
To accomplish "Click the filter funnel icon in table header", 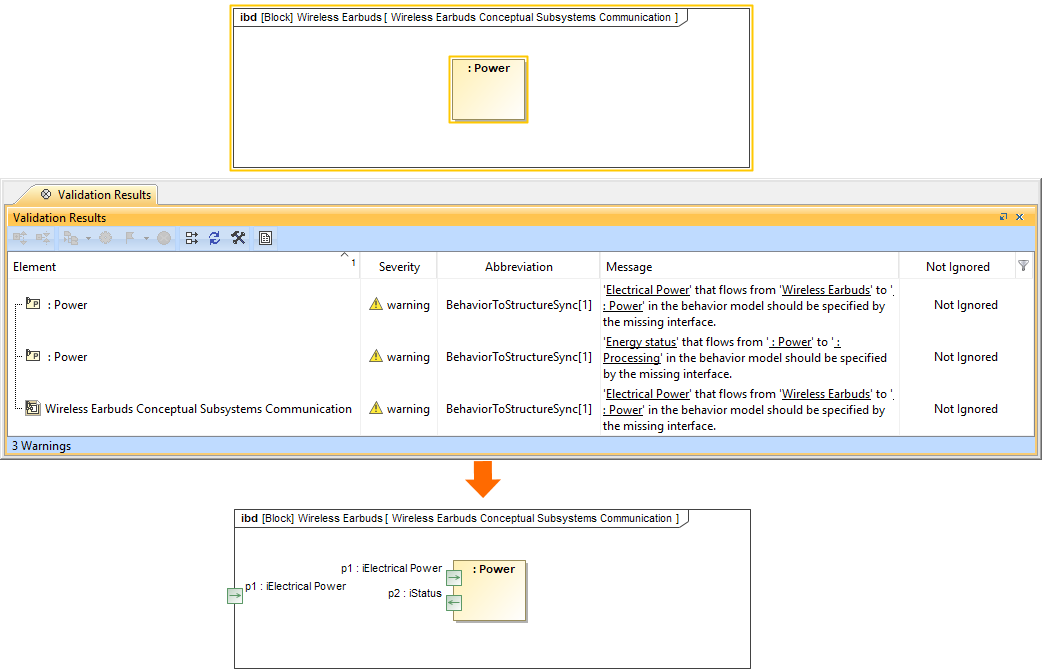I will pos(1023,266).
